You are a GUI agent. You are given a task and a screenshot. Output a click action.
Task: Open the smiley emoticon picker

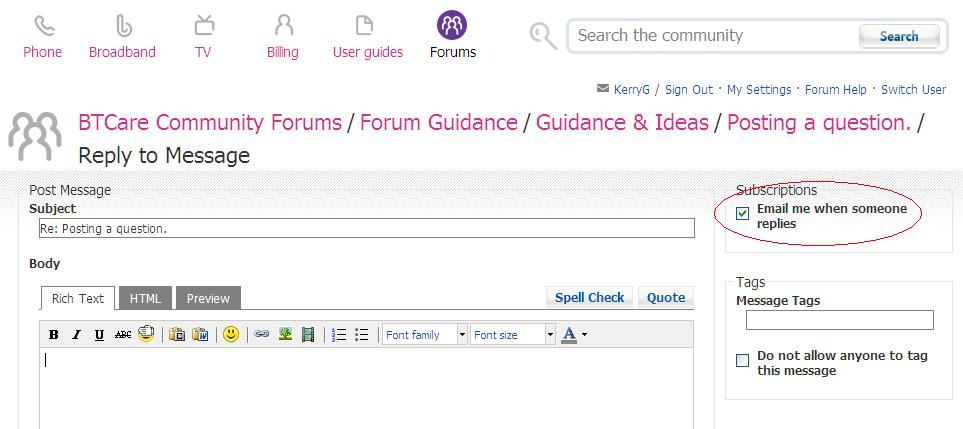231,334
